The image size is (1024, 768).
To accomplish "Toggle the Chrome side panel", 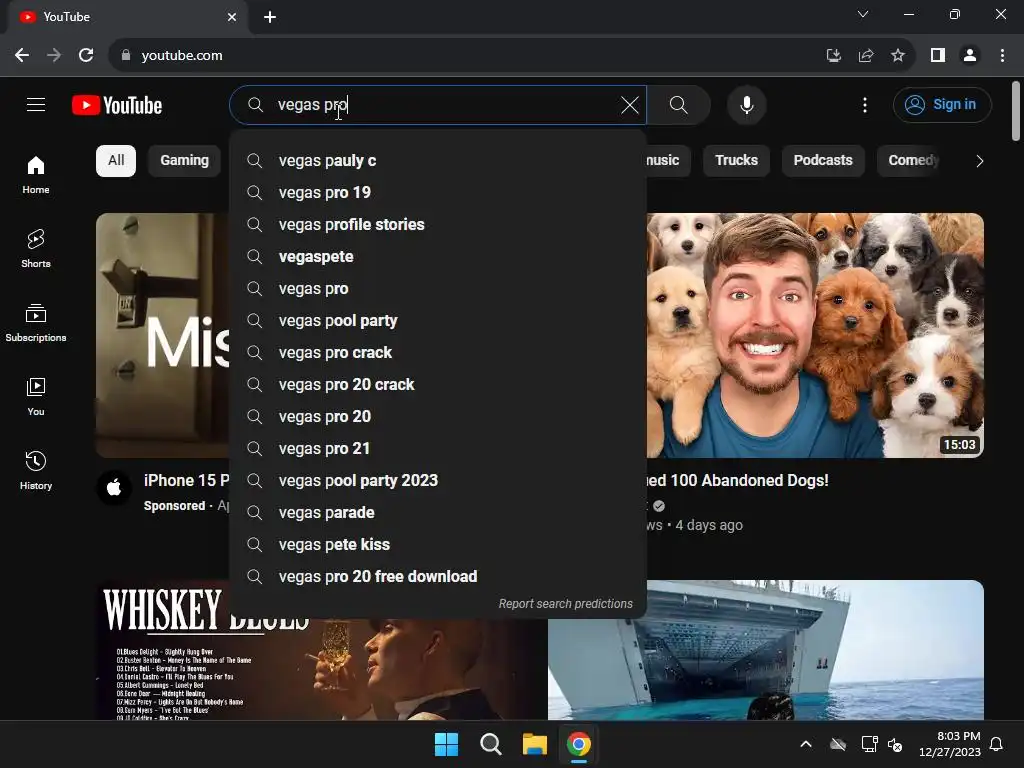I will click(938, 56).
